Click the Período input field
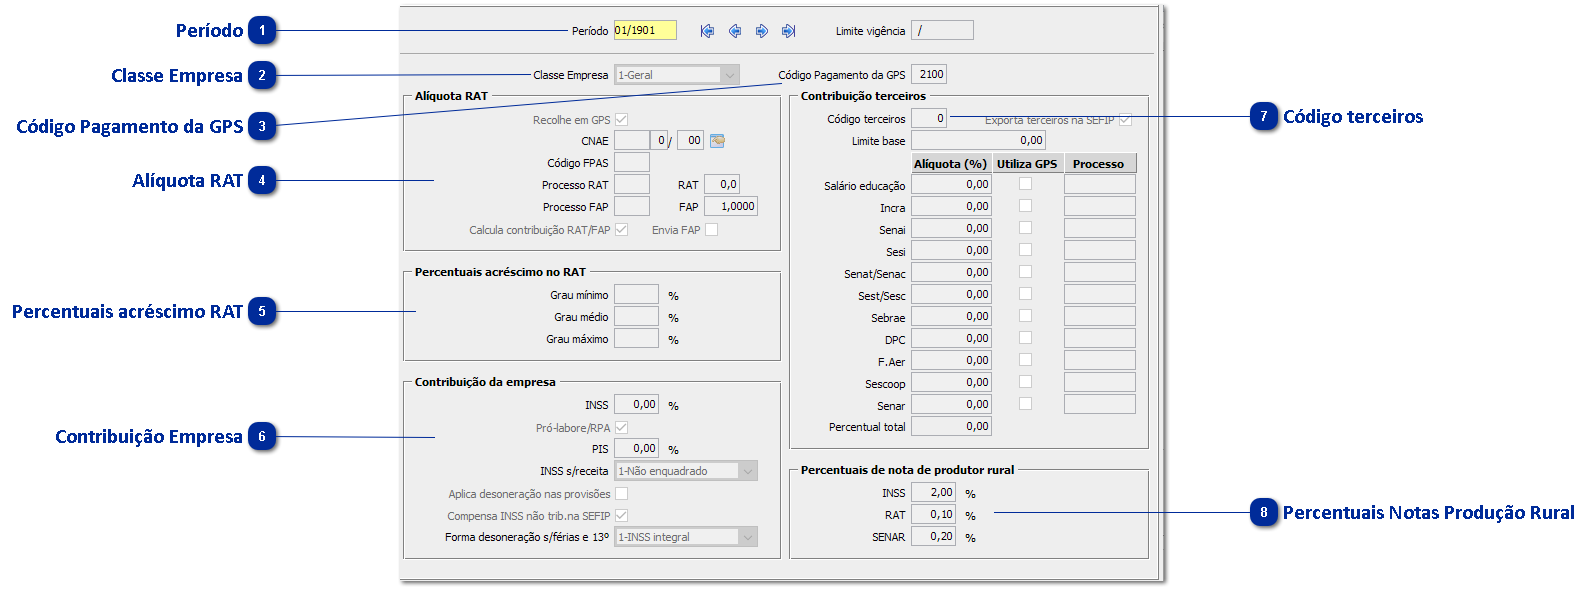This screenshot has width=1591, height=590. (x=645, y=31)
